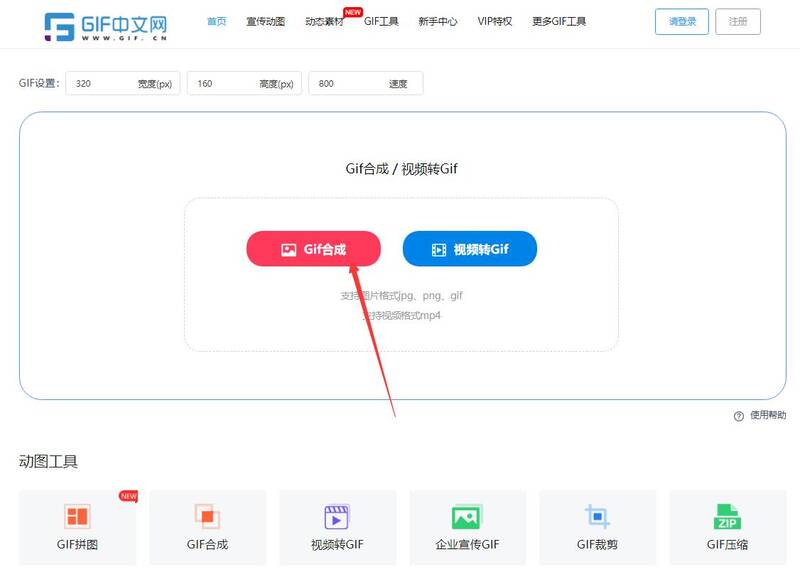The height and width of the screenshot is (584, 800).
Task: Click the GIF裁剪 label text
Action: pos(597,545)
